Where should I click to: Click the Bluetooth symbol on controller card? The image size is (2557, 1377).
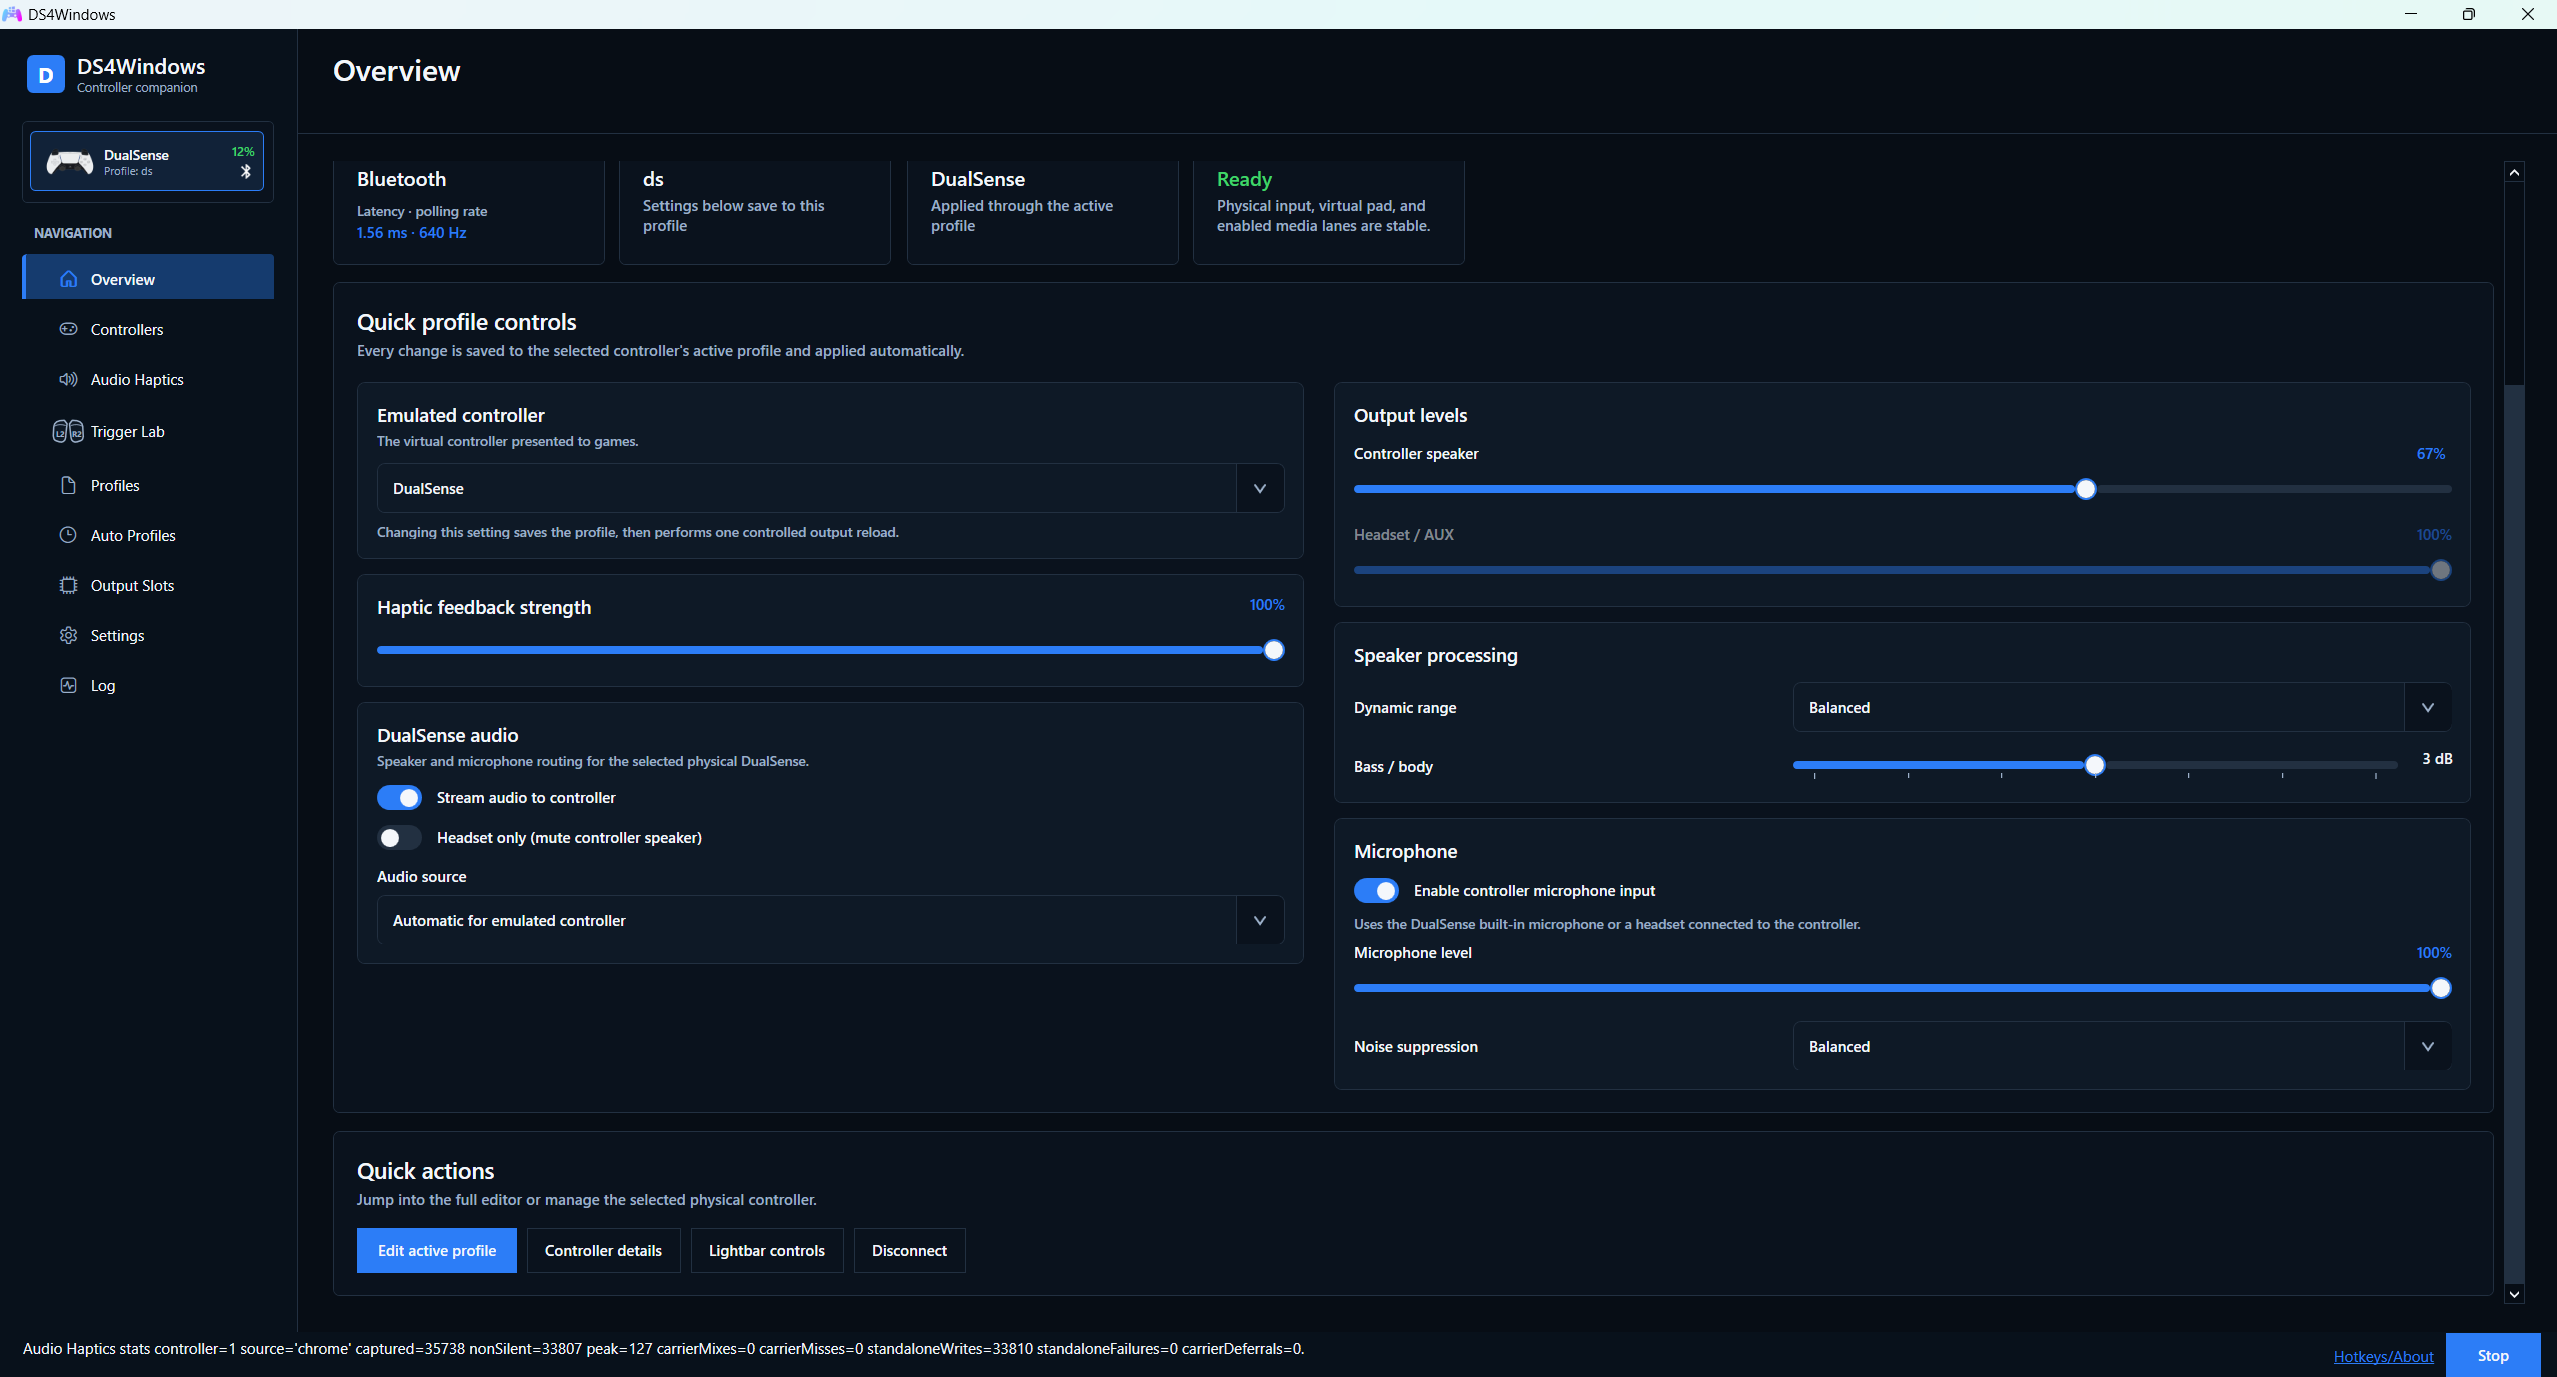click(x=246, y=172)
